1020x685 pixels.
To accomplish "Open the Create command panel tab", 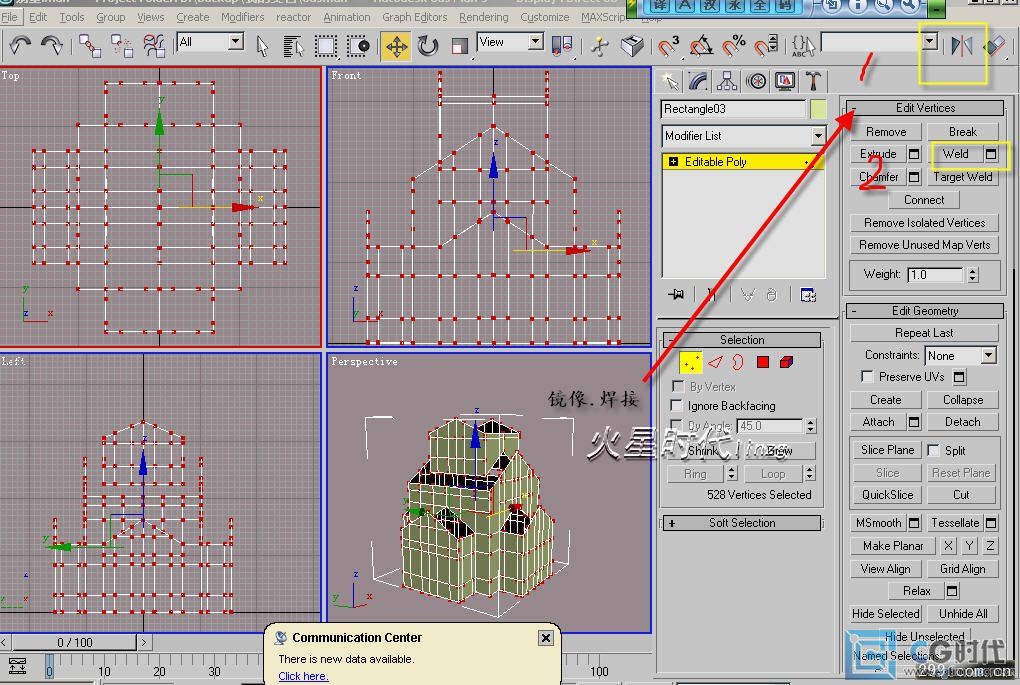I will (x=669, y=81).
